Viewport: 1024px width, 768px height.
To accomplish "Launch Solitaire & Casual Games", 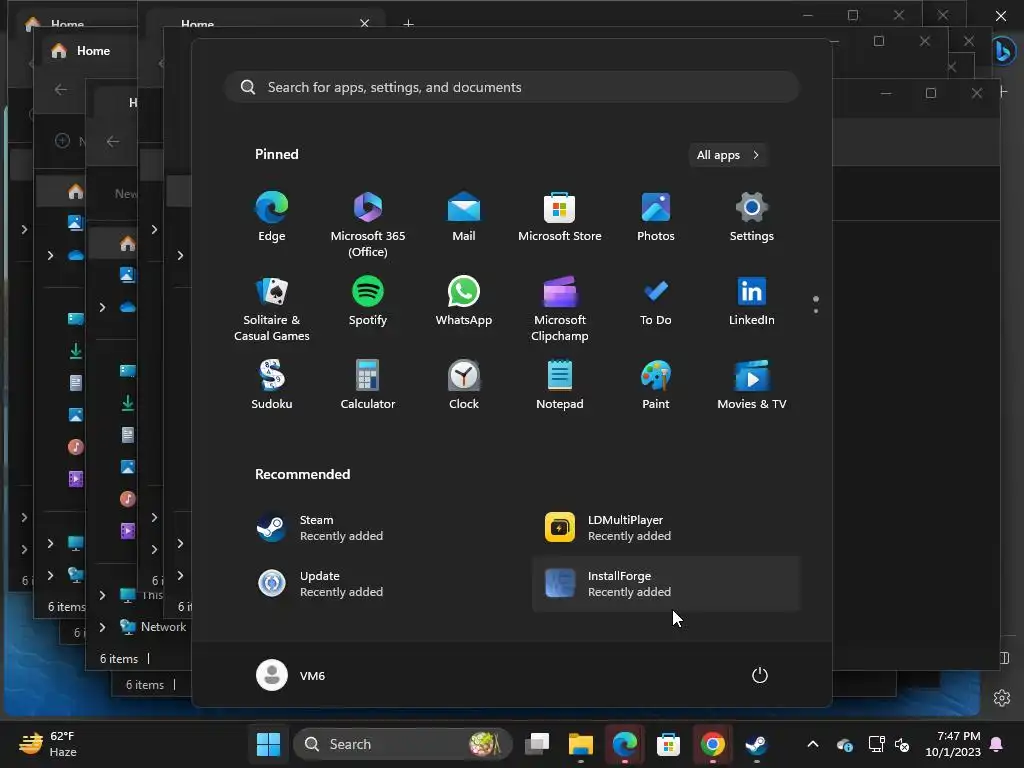I will (x=272, y=308).
